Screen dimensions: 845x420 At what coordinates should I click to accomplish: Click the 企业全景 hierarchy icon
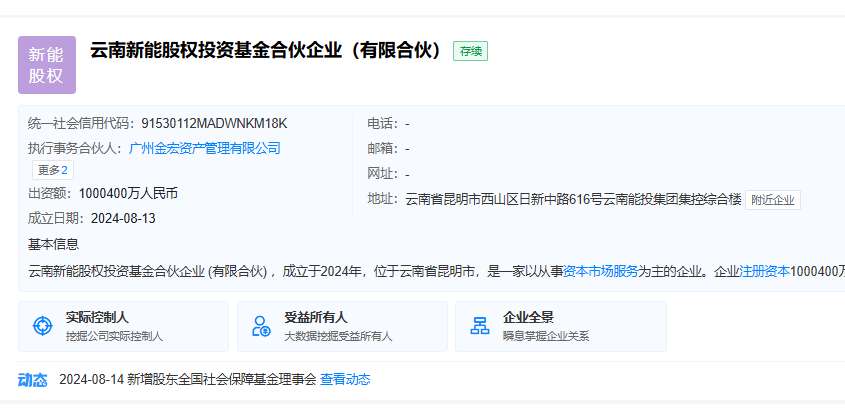(480, 326)
